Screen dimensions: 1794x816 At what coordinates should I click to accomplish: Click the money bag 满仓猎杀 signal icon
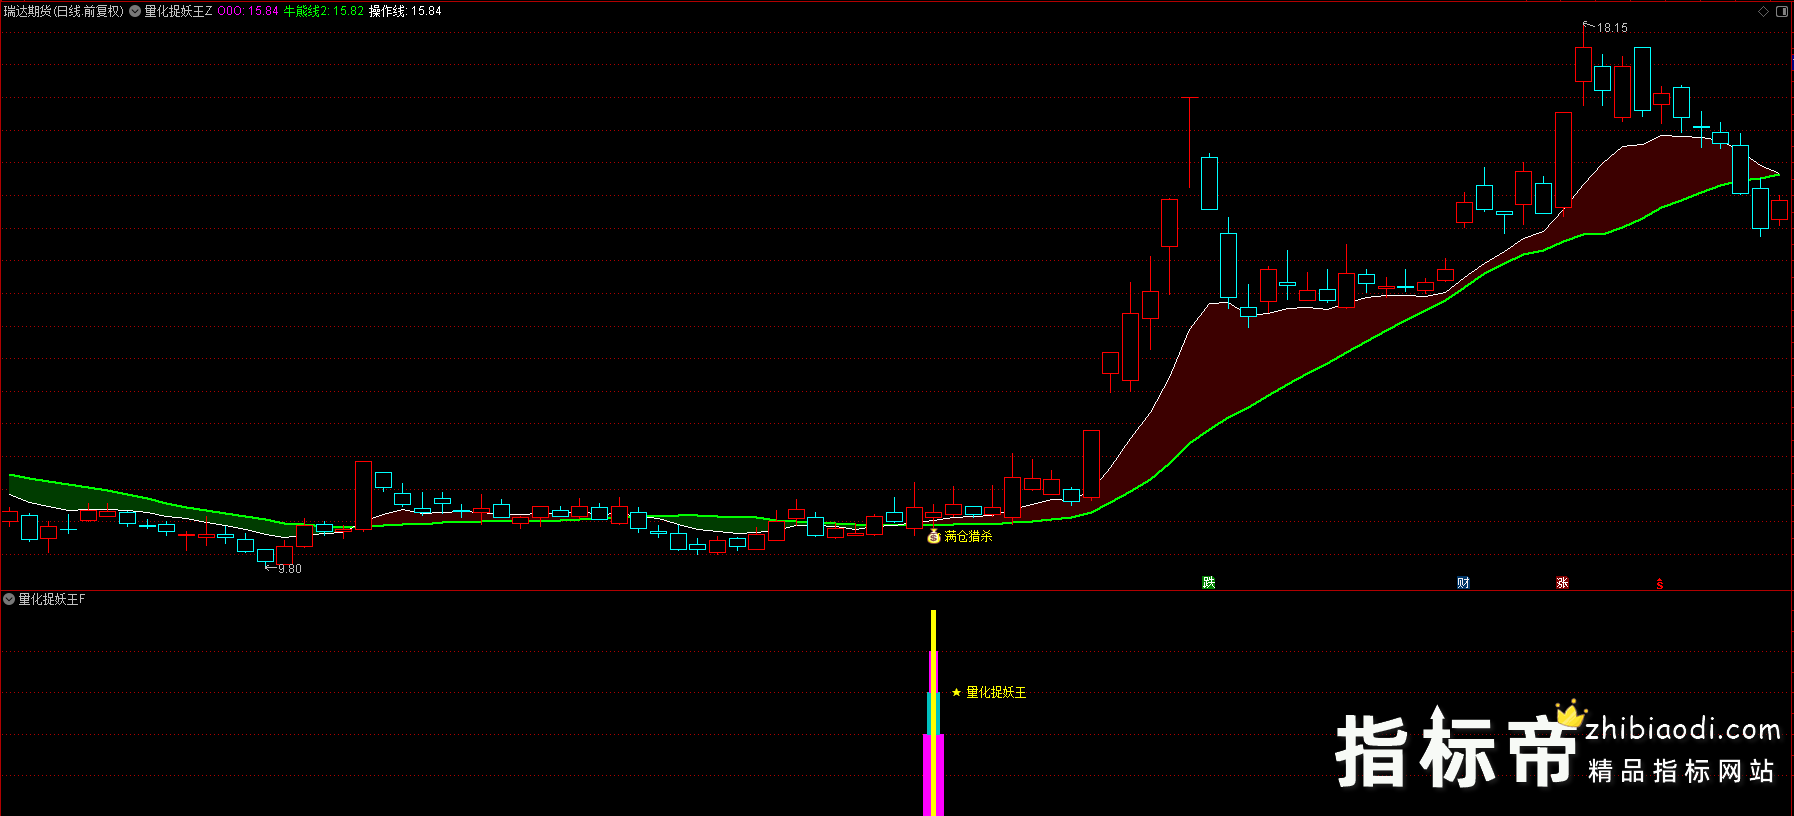coord(934,537)
